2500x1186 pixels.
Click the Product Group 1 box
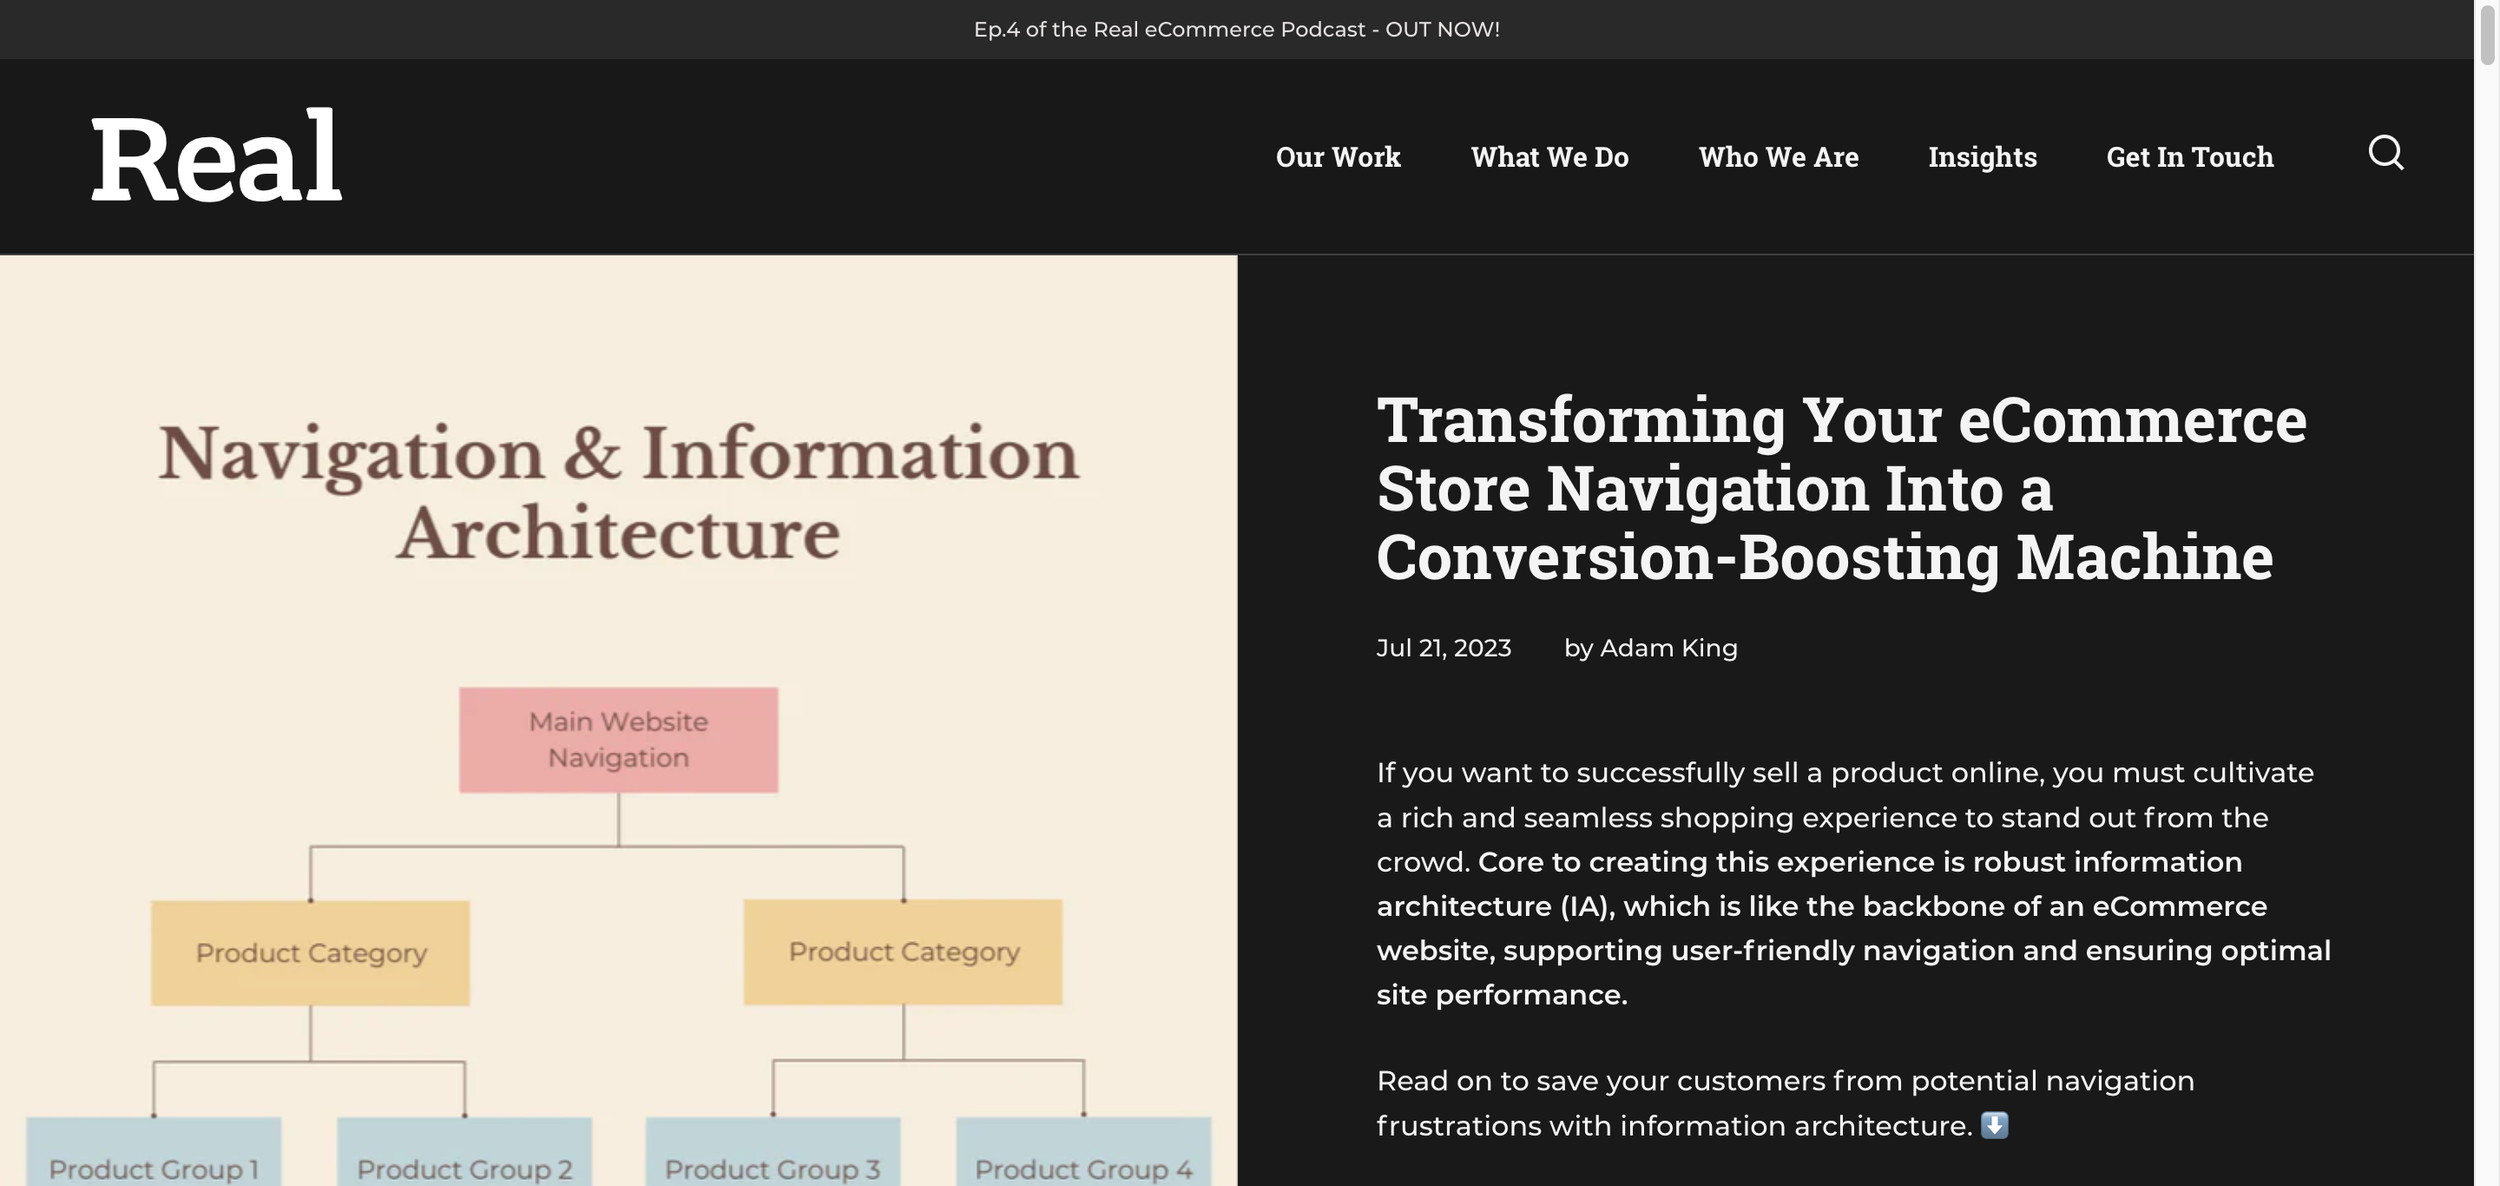(153, 1158)
